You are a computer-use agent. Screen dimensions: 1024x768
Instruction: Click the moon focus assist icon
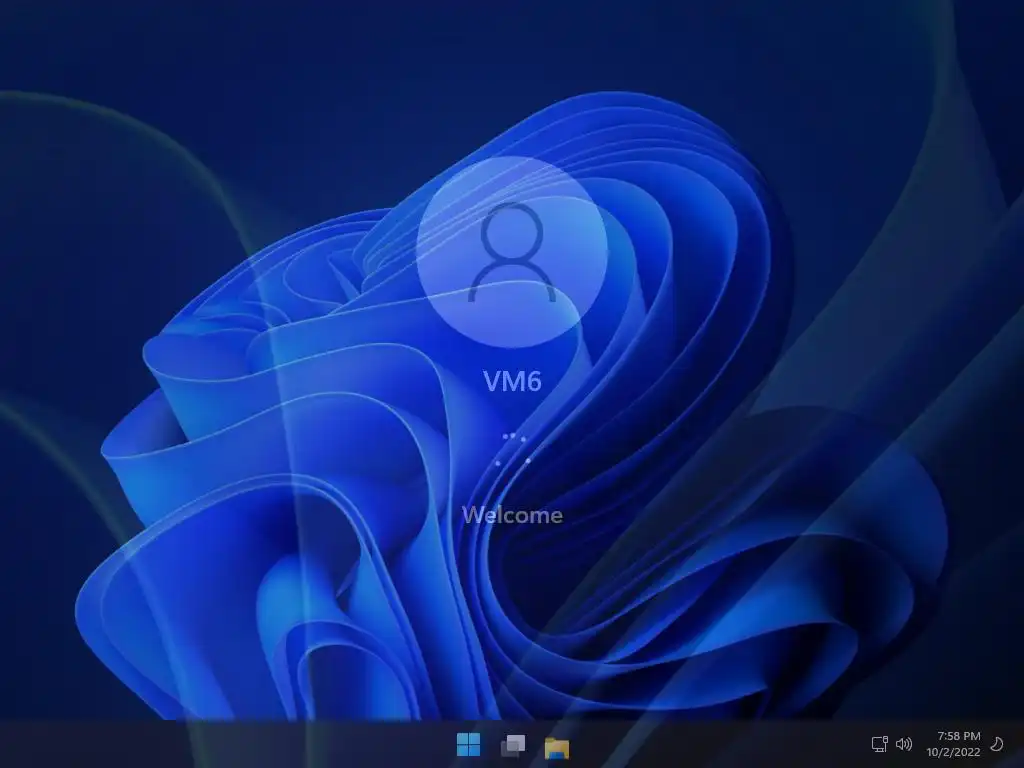997,744
